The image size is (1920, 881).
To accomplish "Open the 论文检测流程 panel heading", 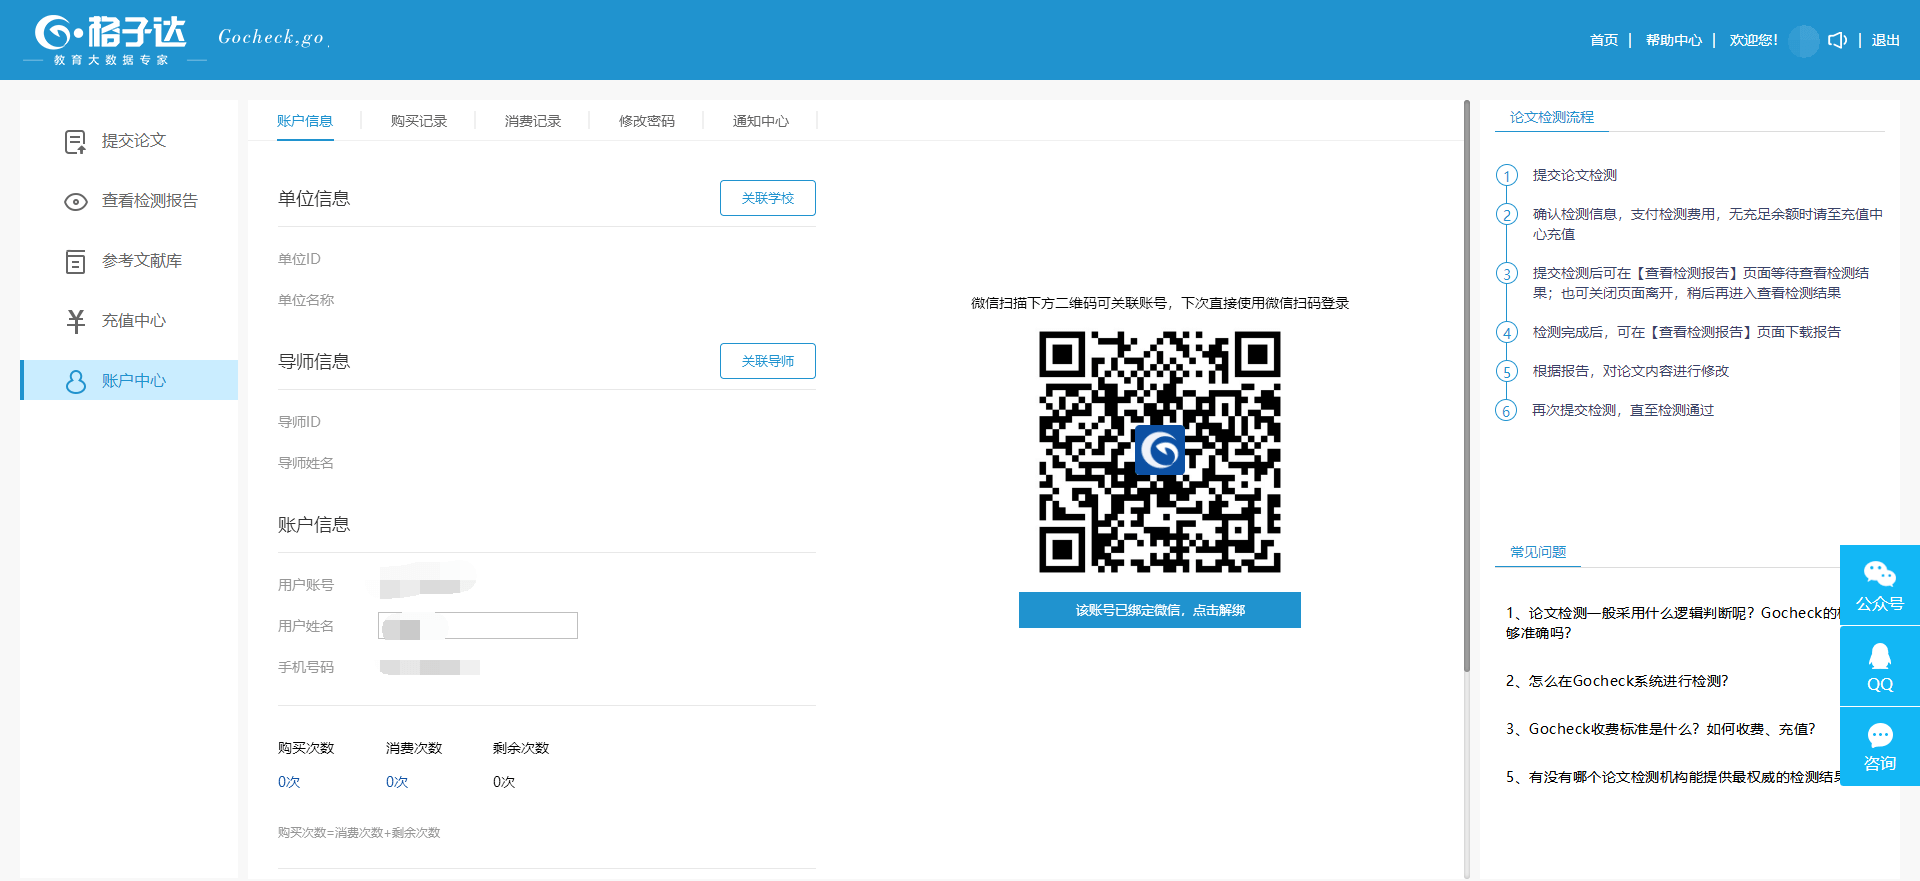I will 1552,117.
